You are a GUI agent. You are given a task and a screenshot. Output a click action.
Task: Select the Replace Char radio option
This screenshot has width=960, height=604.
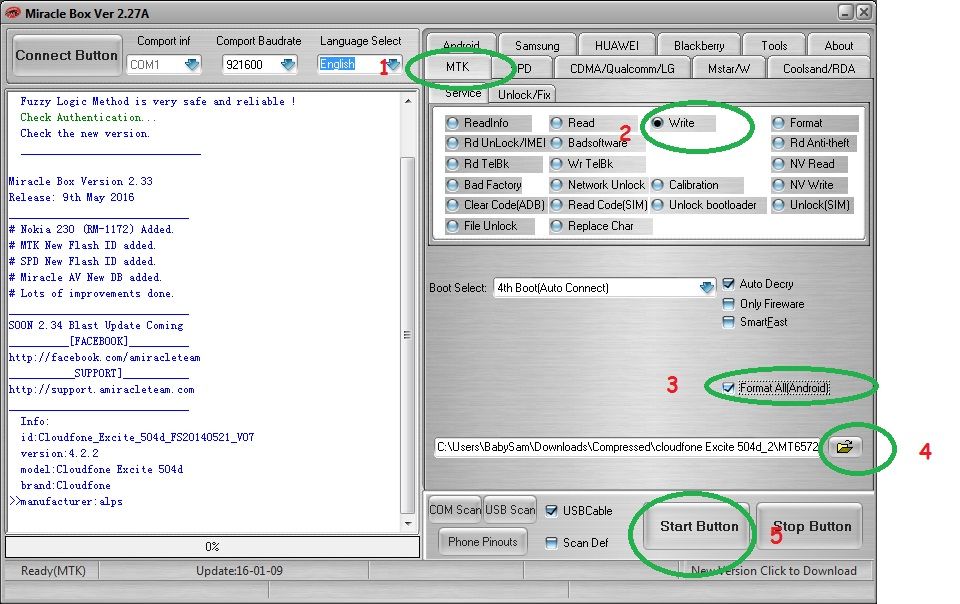pyautogui.click(x=557, y=226)
